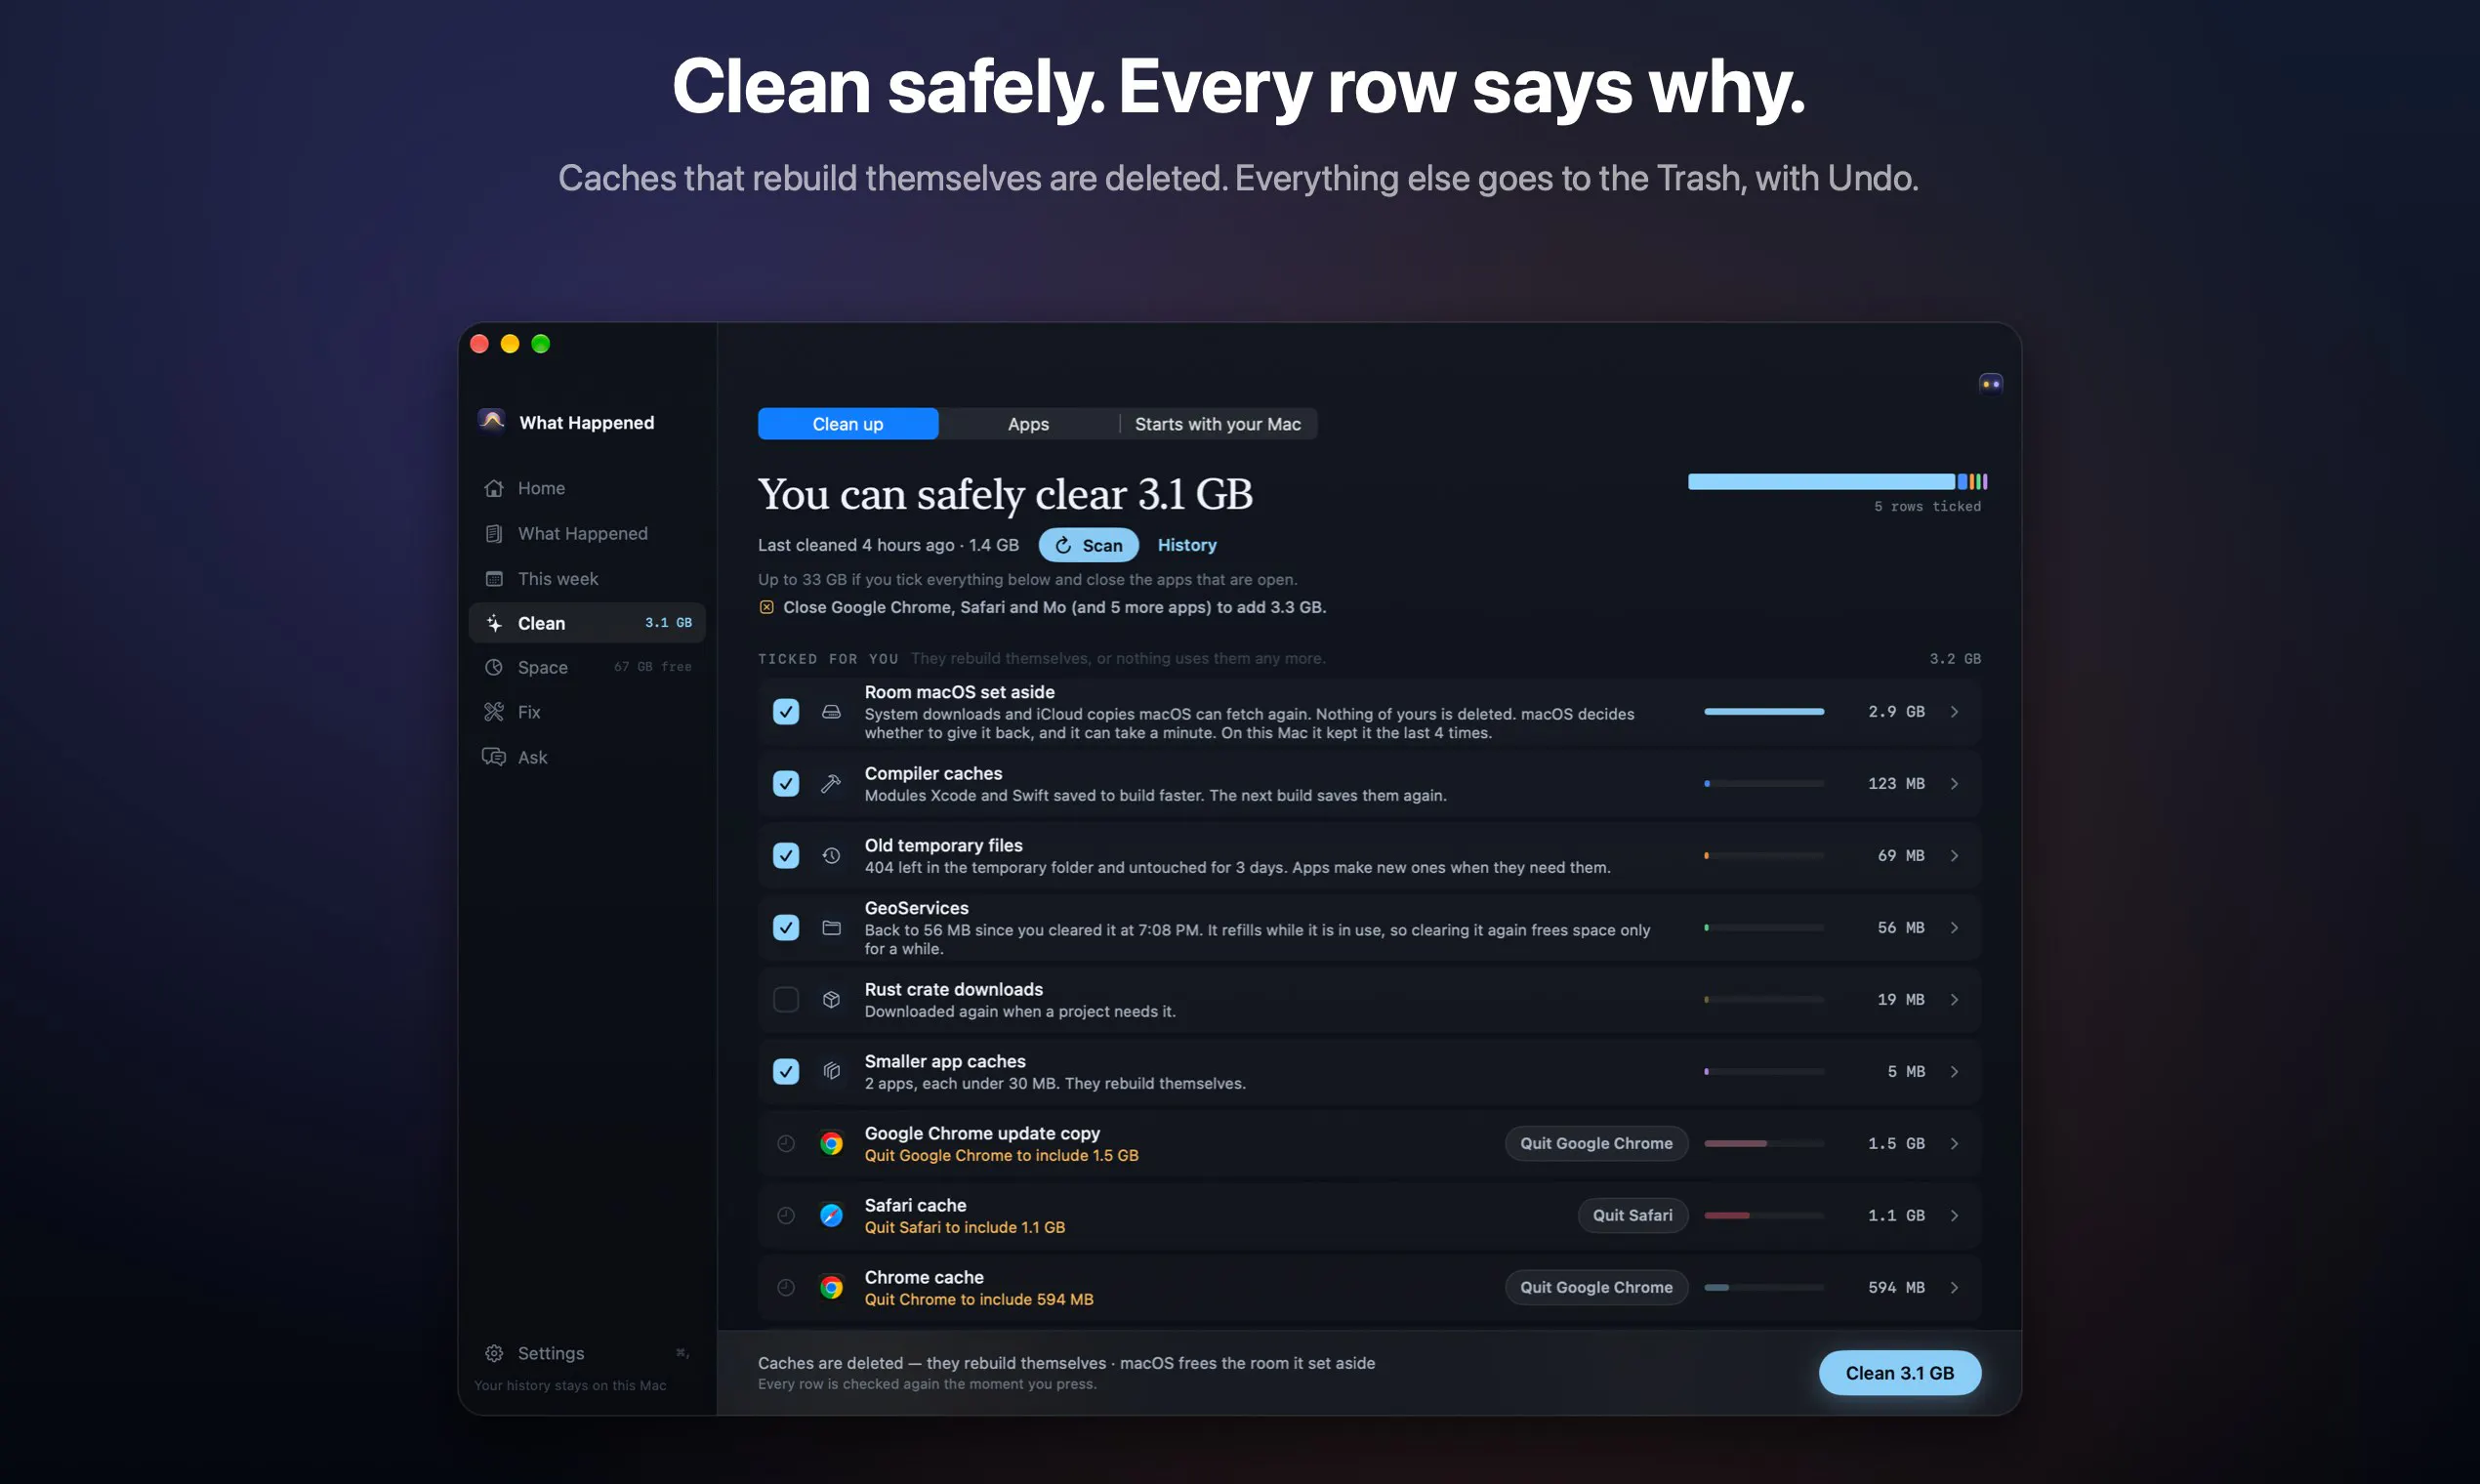Expand Compiler caches details chevron
2480x1484 pixels.
pos(1954,783)
